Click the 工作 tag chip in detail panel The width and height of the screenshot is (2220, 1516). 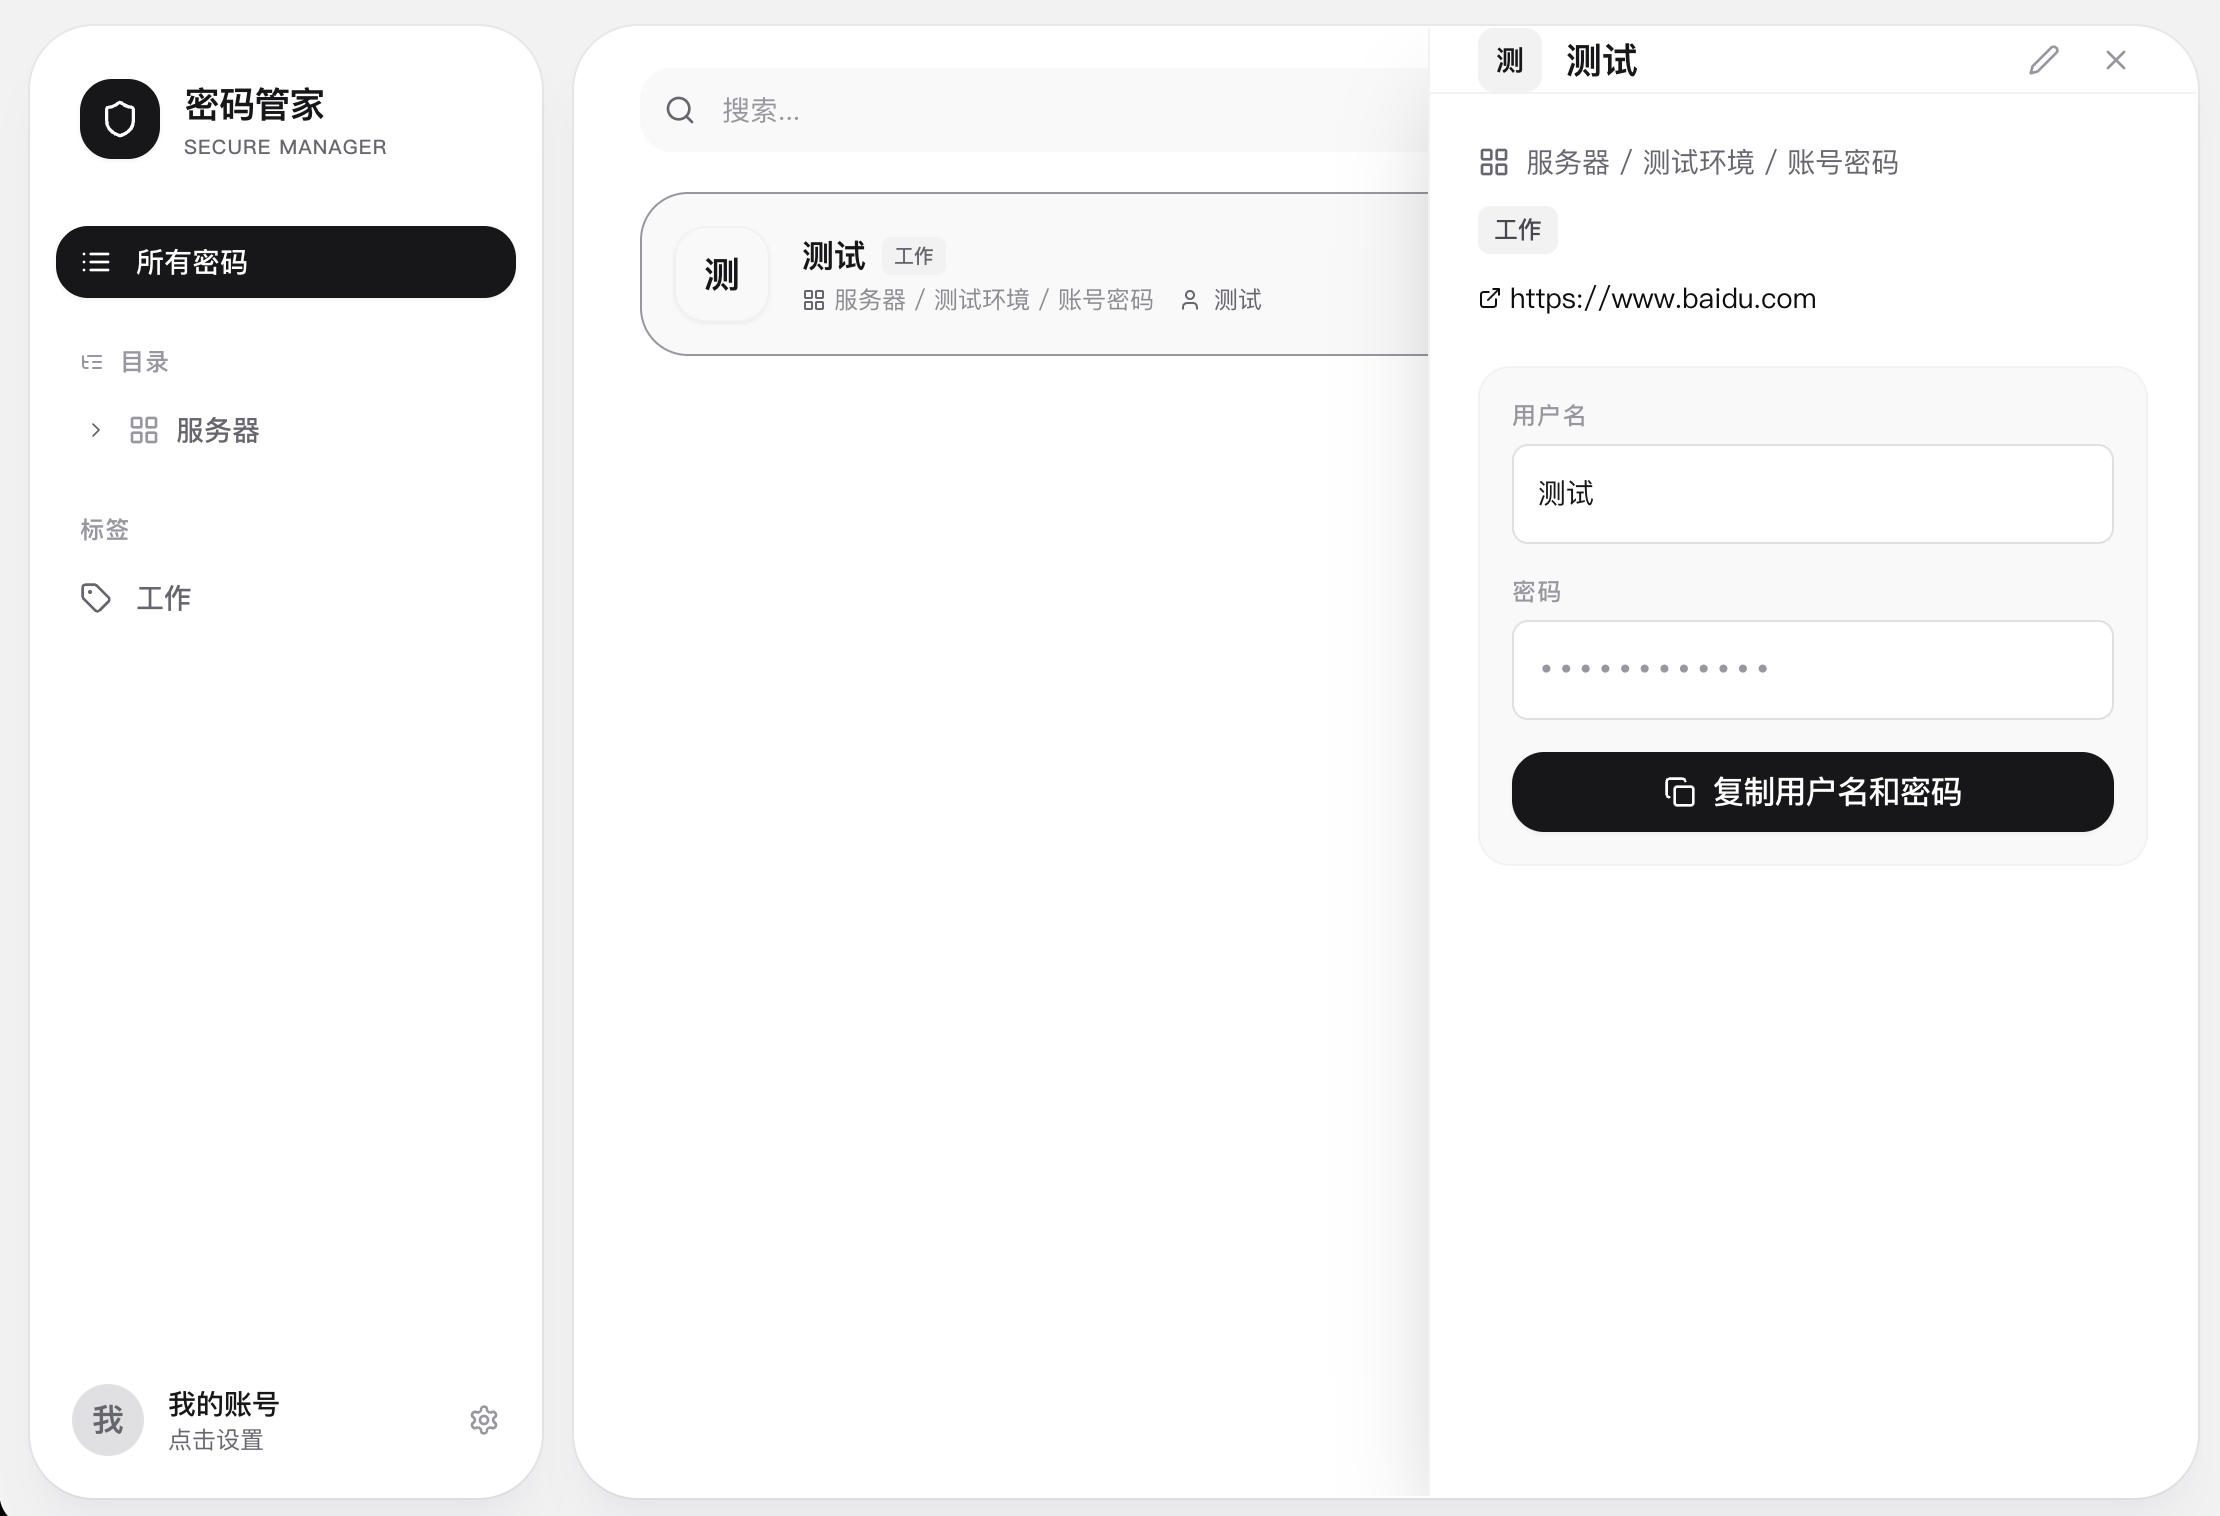(1517, 230)
